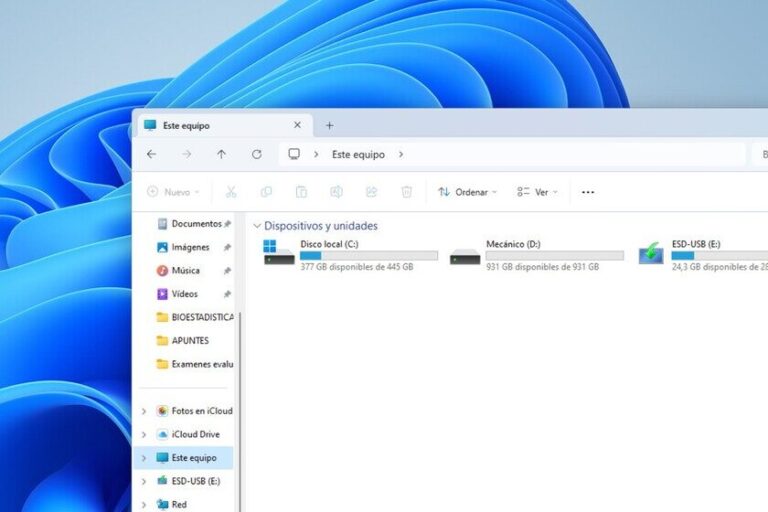Click chevron after Este equipo in address bar
768x512 pixels.
click(401, 154)
